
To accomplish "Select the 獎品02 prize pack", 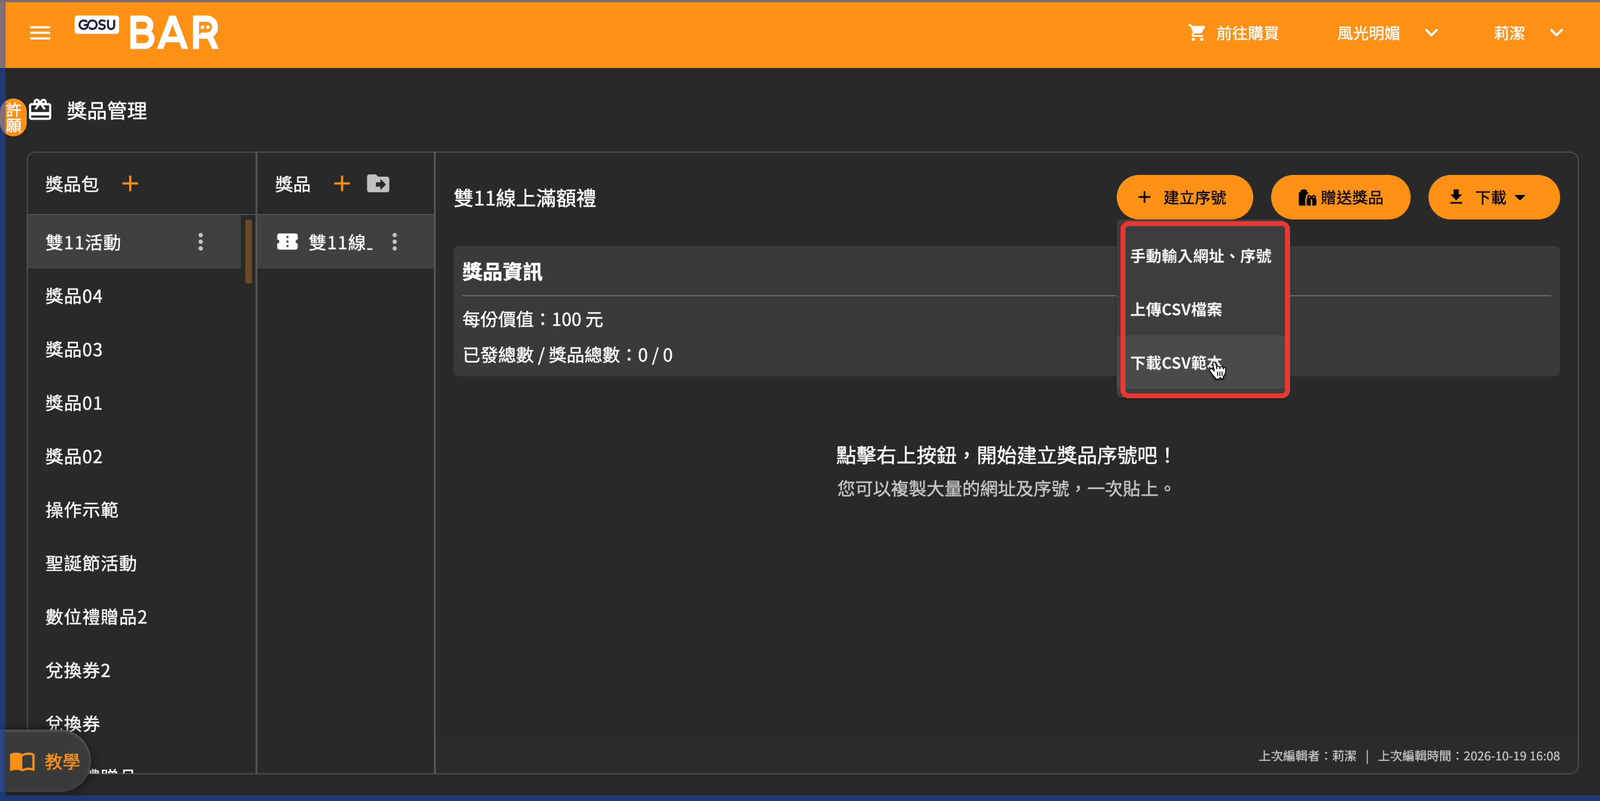I will 135,456.
